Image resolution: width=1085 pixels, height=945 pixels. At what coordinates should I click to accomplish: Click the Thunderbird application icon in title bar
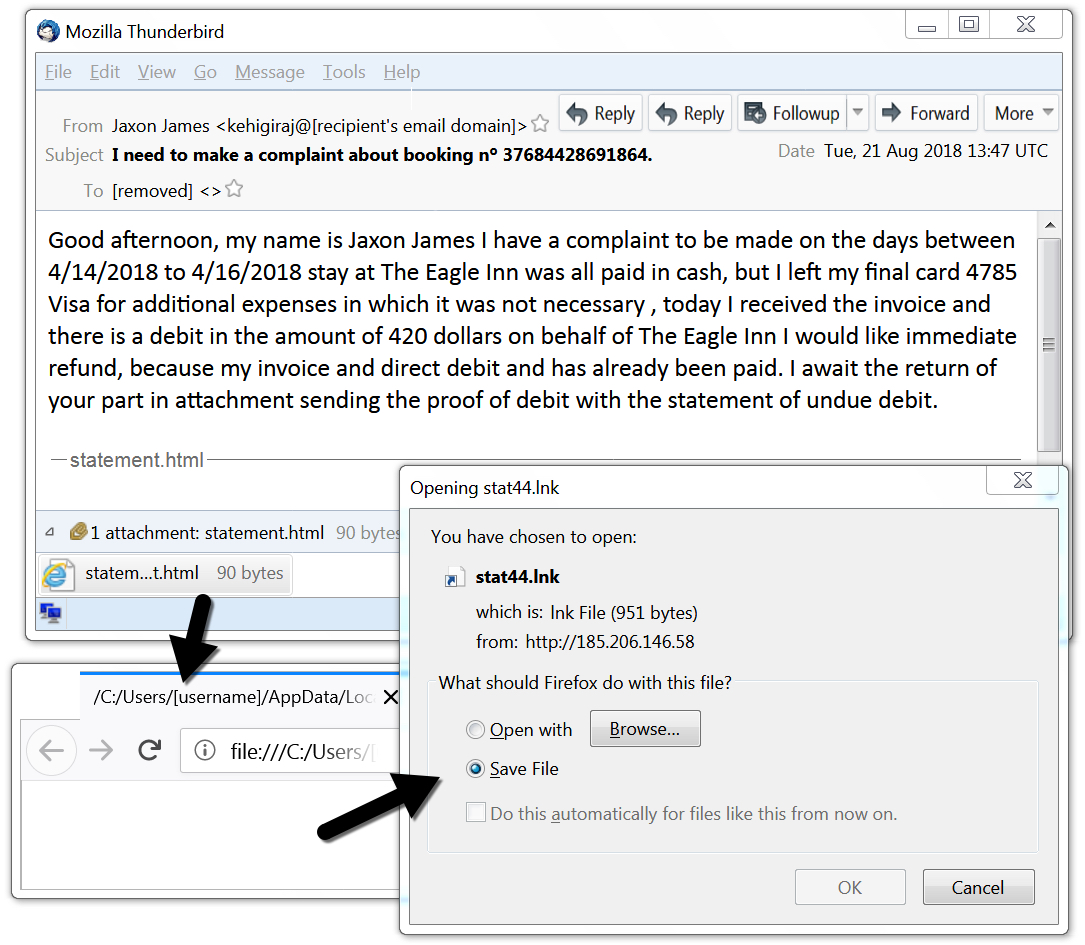coord(48,31)
